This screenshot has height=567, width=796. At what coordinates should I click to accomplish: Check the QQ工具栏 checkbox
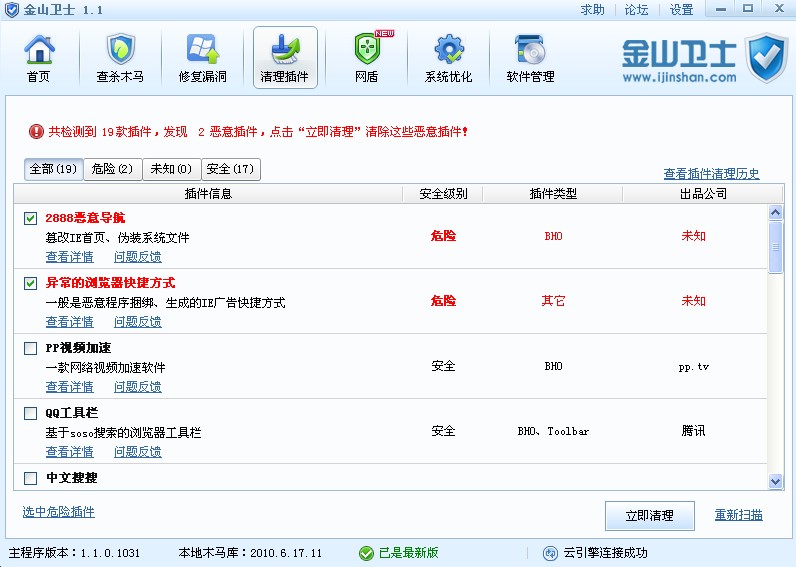coord(30,413)
